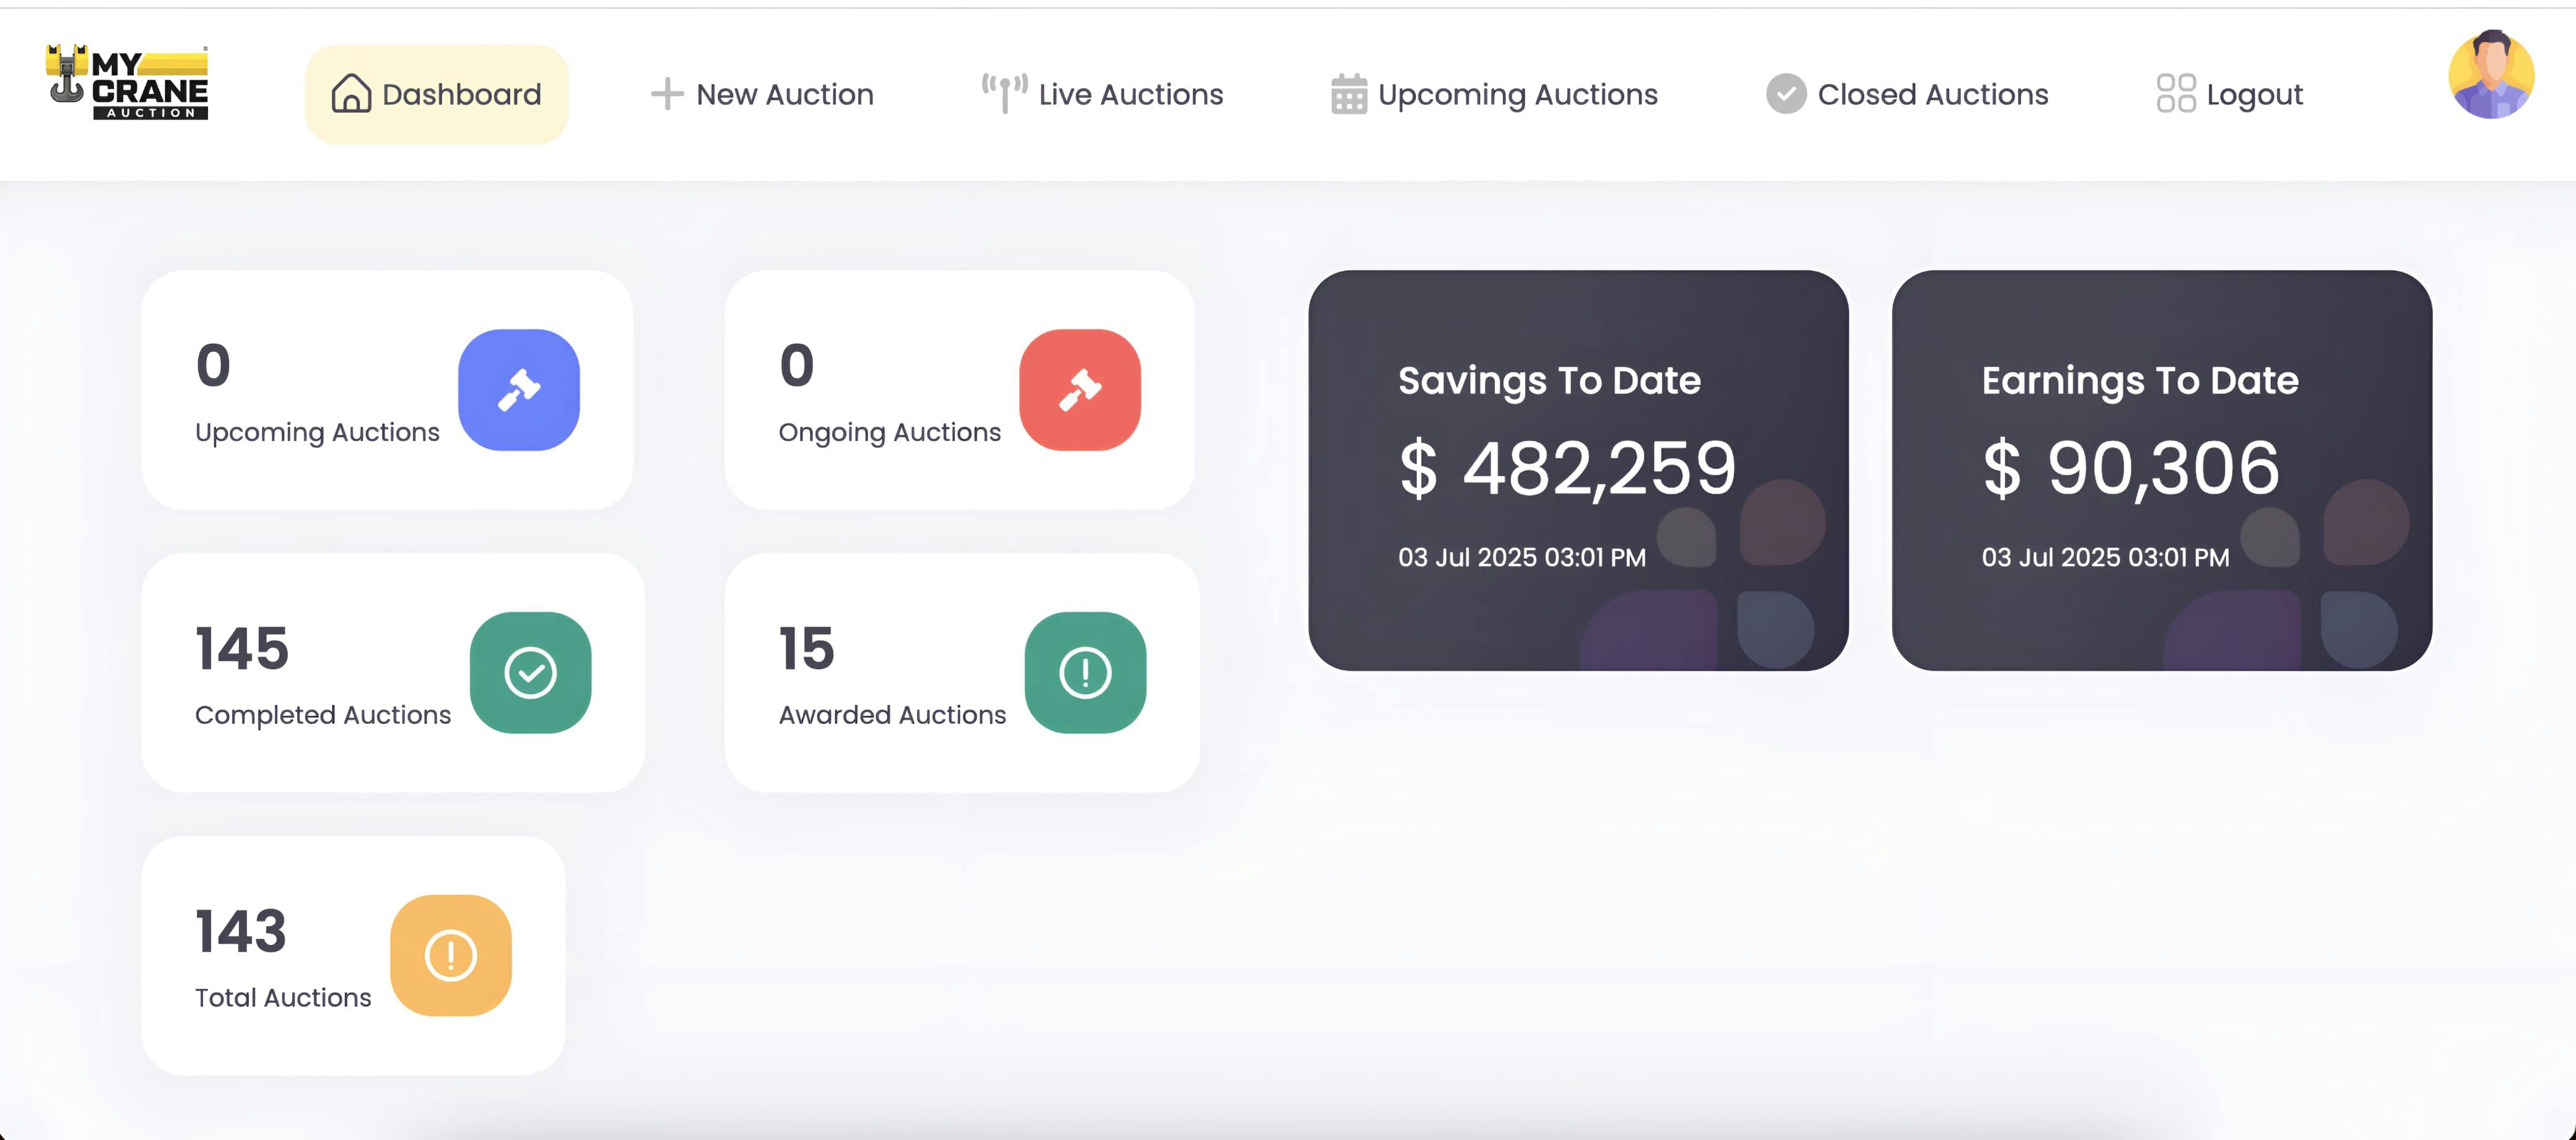Viewport: 2576px width, 1140px height.
Task: Click the red gavel Ongoing Auctions icon
Action: [x=1079, y=390]
